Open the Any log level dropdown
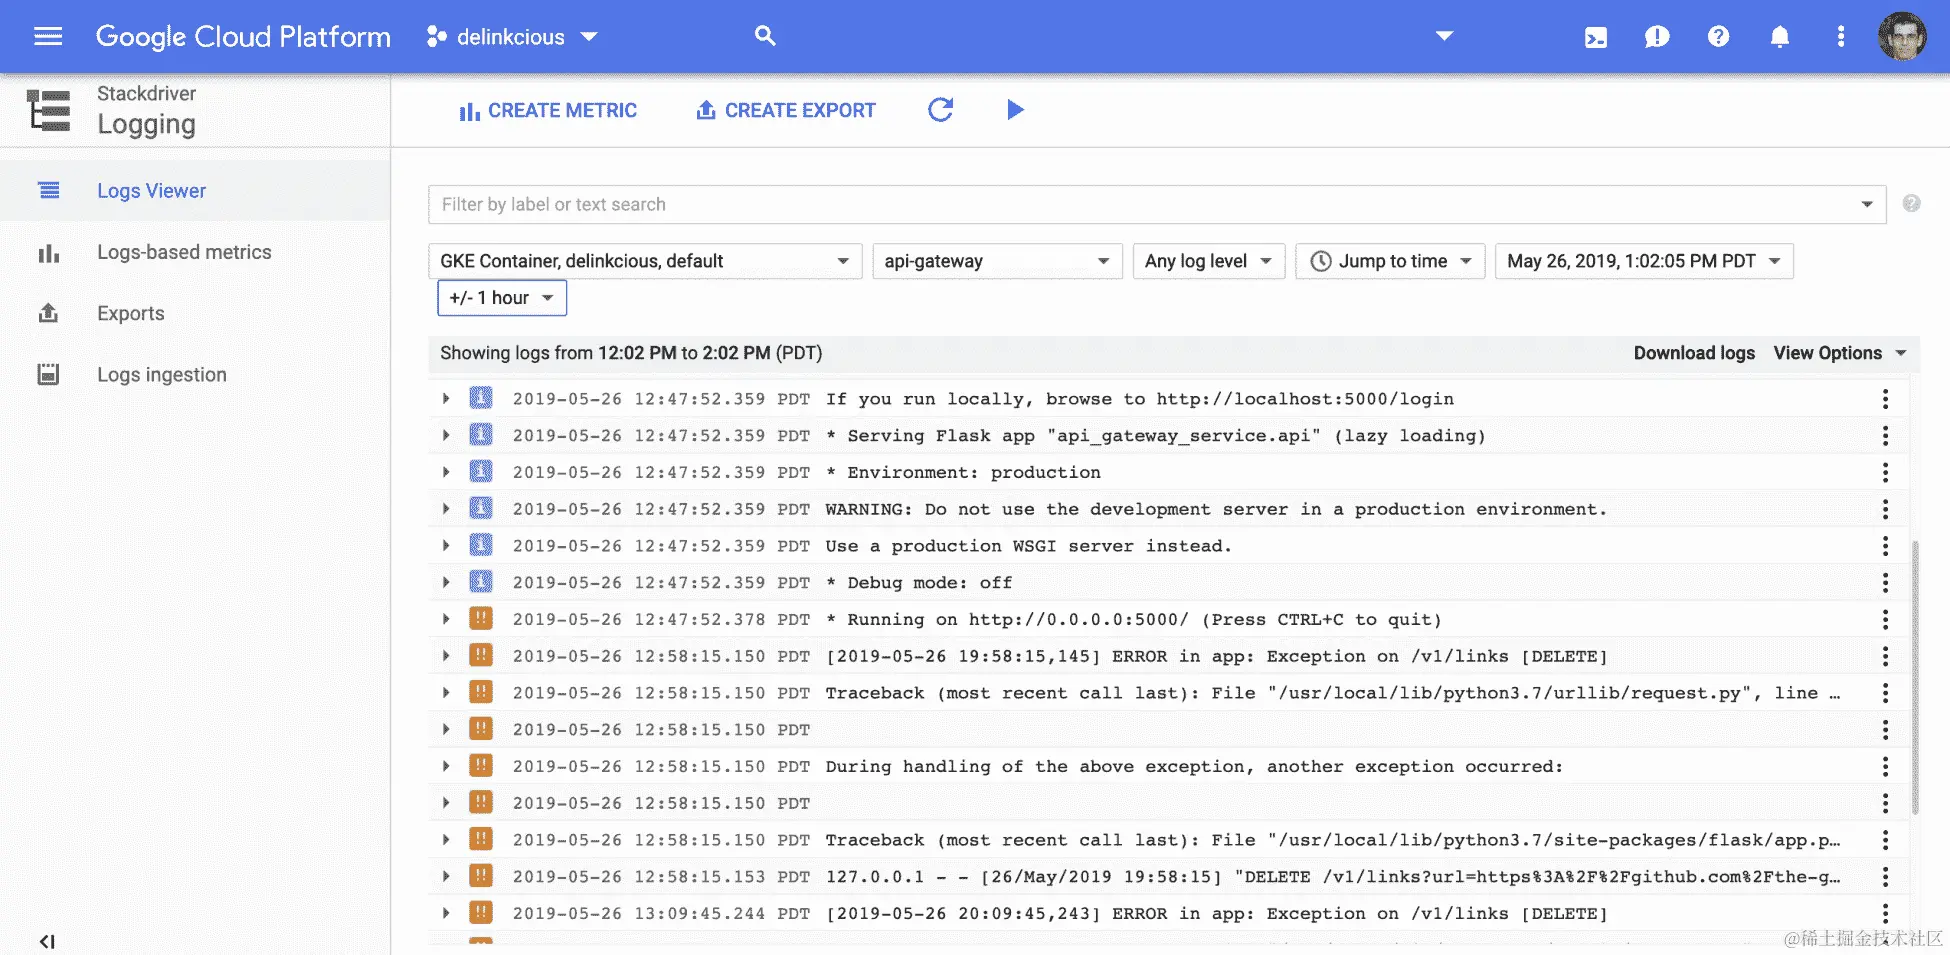 tap(1208, 261)
